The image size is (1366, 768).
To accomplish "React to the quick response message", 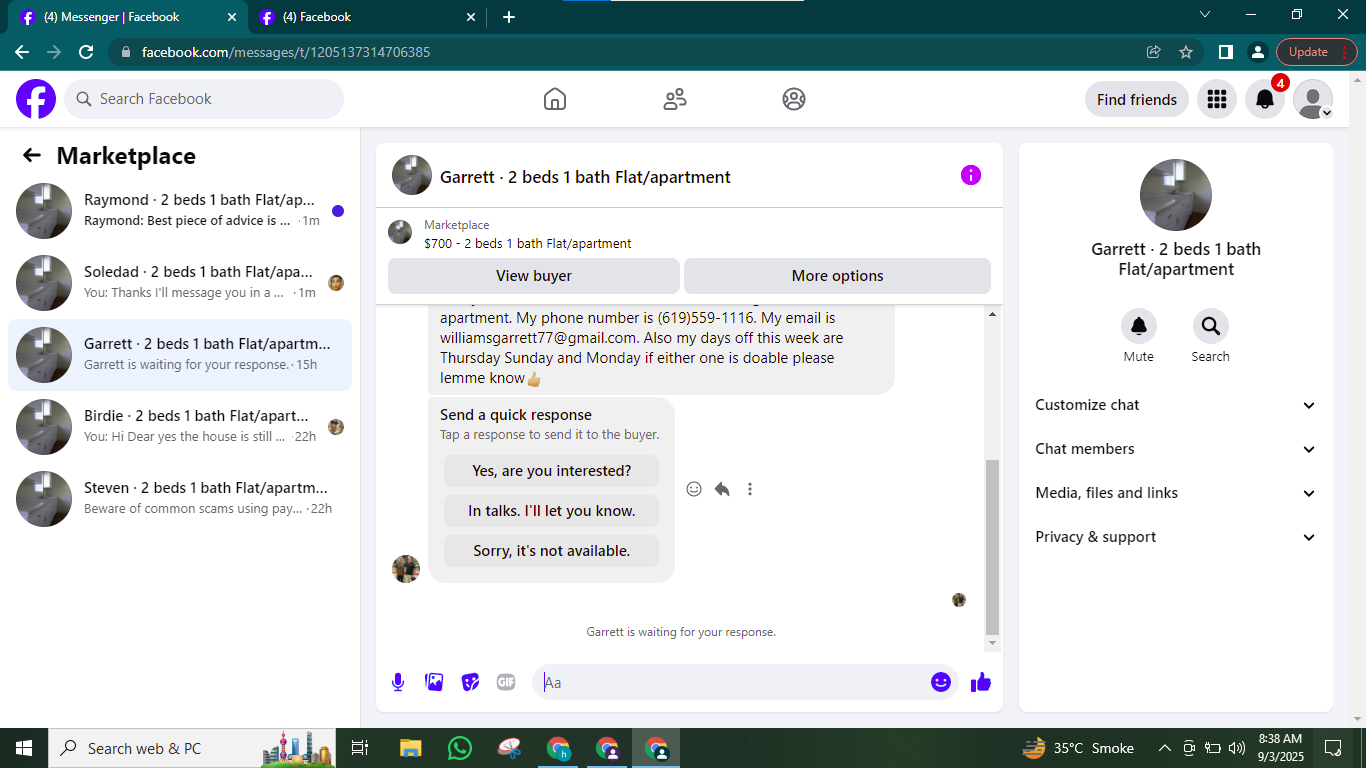I will point(694,489).
